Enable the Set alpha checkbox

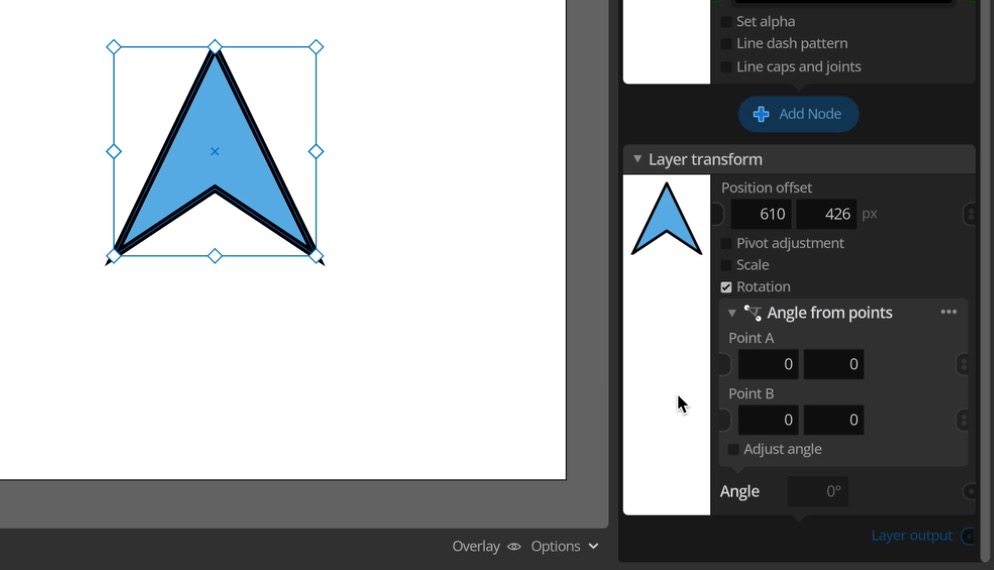point(726,21)
